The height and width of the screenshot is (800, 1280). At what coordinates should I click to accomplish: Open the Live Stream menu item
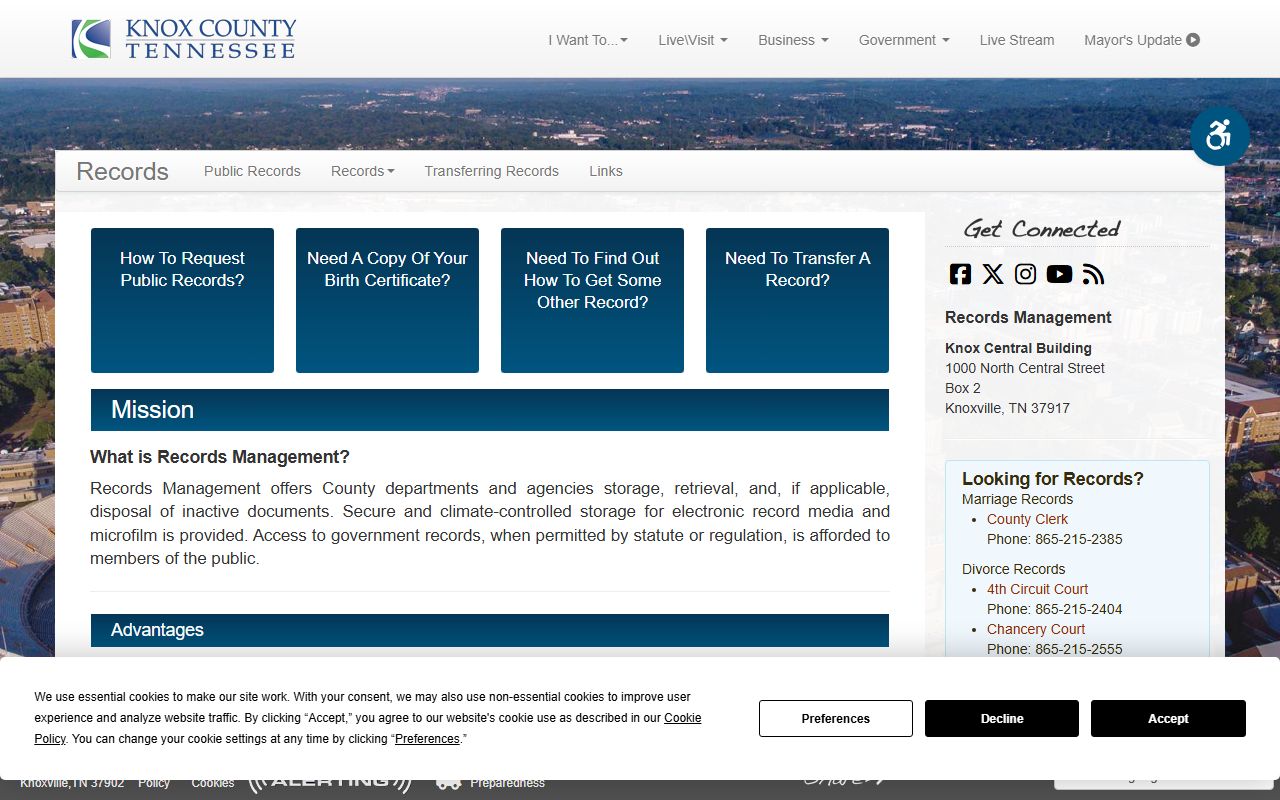tap(1017, 40)
